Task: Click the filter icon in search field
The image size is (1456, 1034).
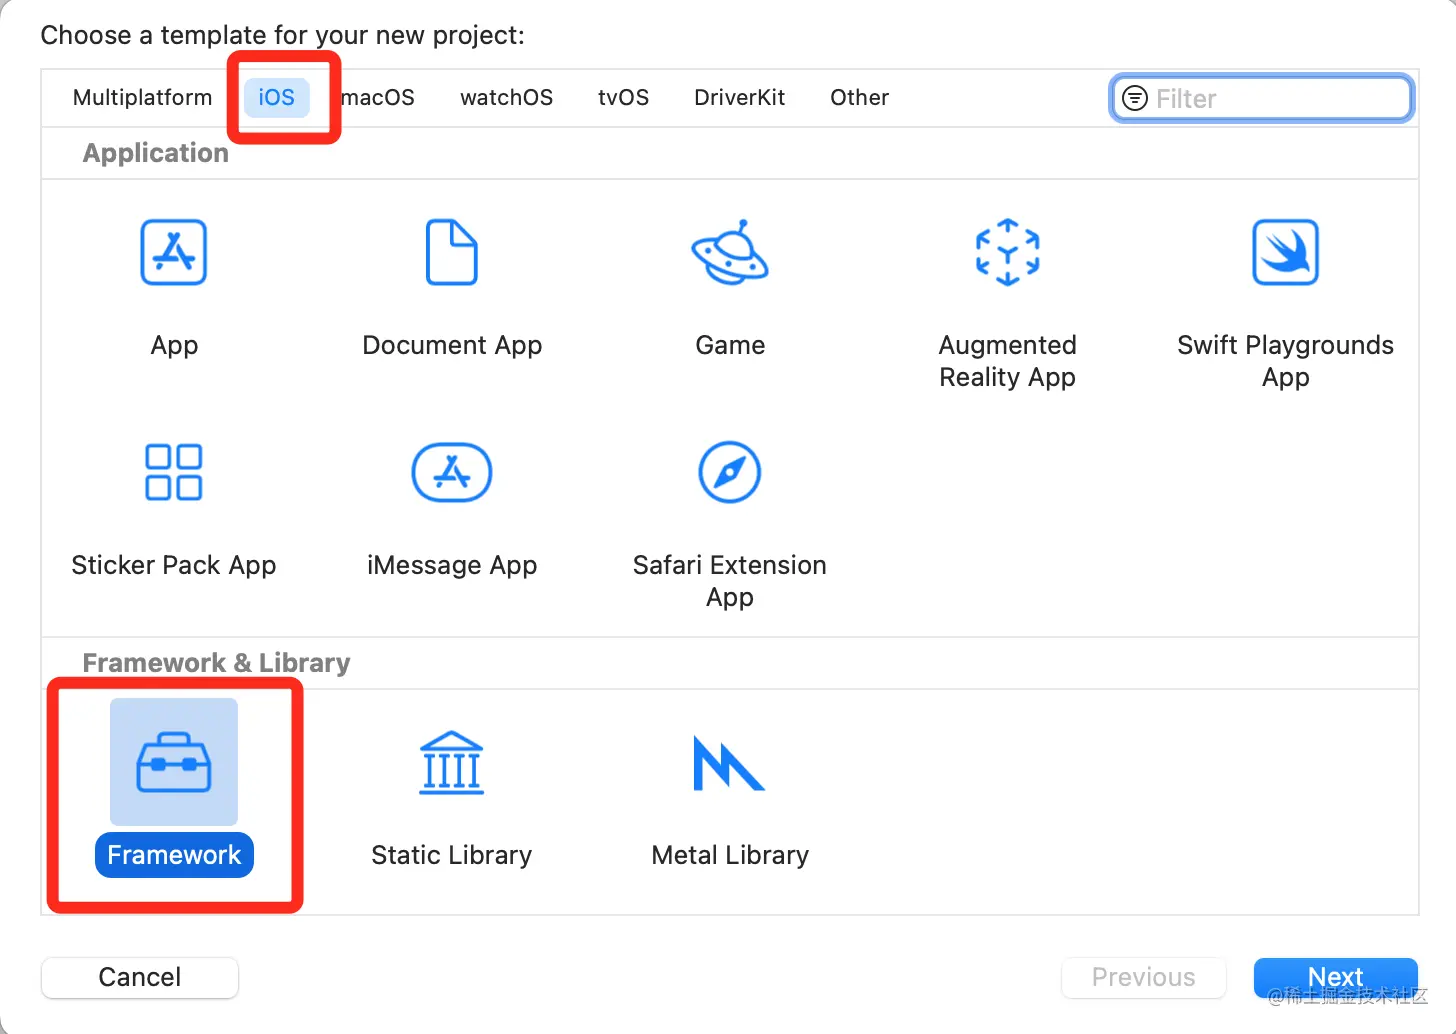Action: [x=1135, y=98]
